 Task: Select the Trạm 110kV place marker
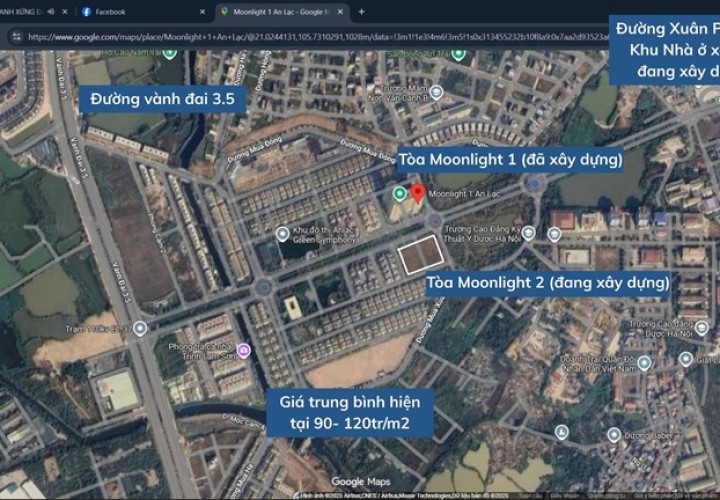point(140,328)
